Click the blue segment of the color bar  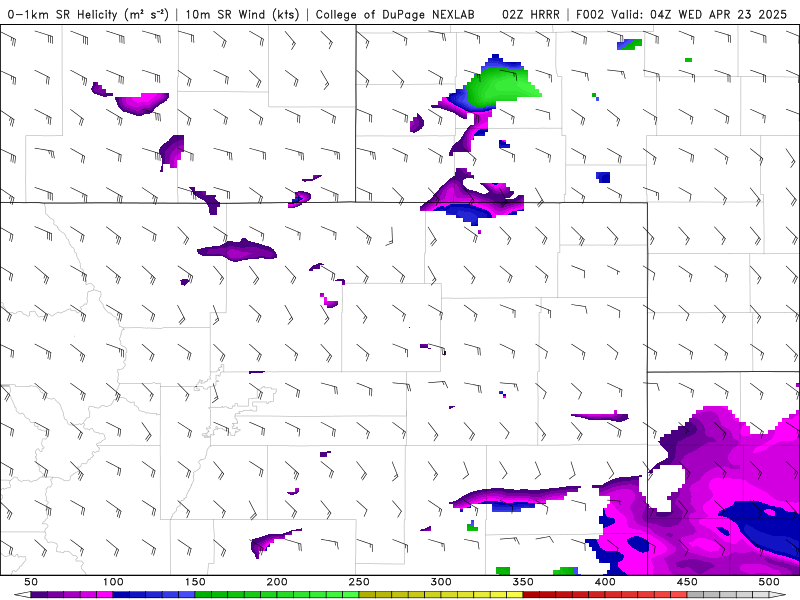(154, 595)
